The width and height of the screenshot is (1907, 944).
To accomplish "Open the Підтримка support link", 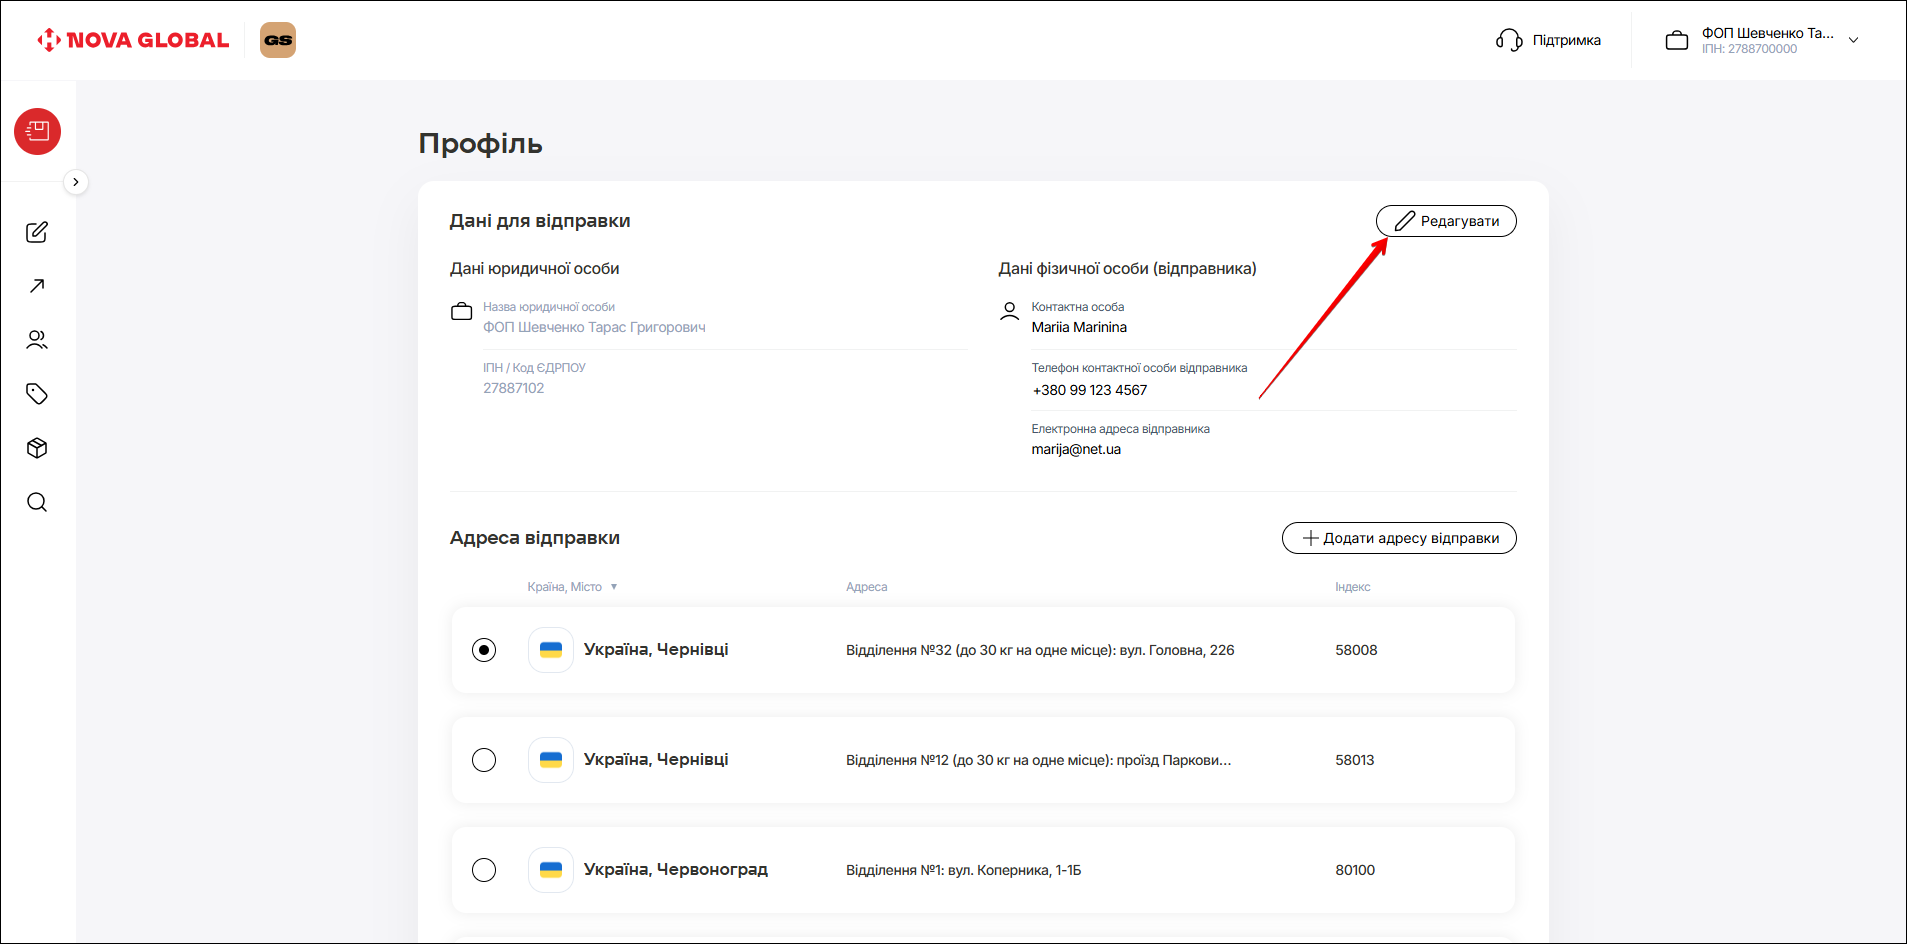I will [x=1566, y=40].
